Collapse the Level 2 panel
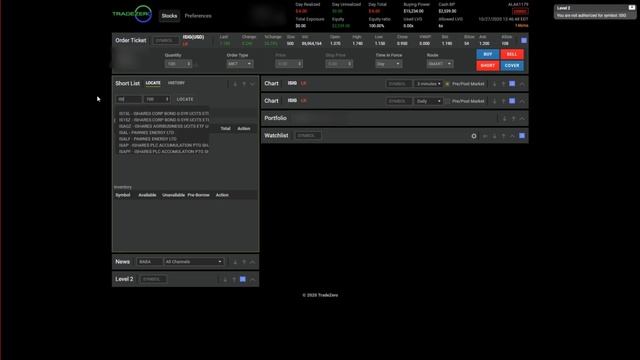The height and width of the screenshot is (360, 640). point(252,279)
